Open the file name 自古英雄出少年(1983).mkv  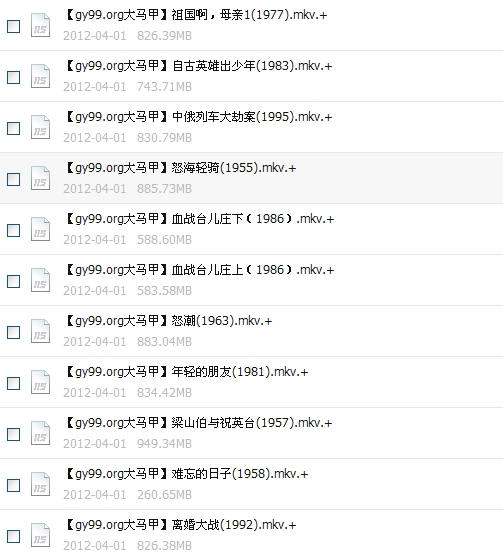click(199, 66)
